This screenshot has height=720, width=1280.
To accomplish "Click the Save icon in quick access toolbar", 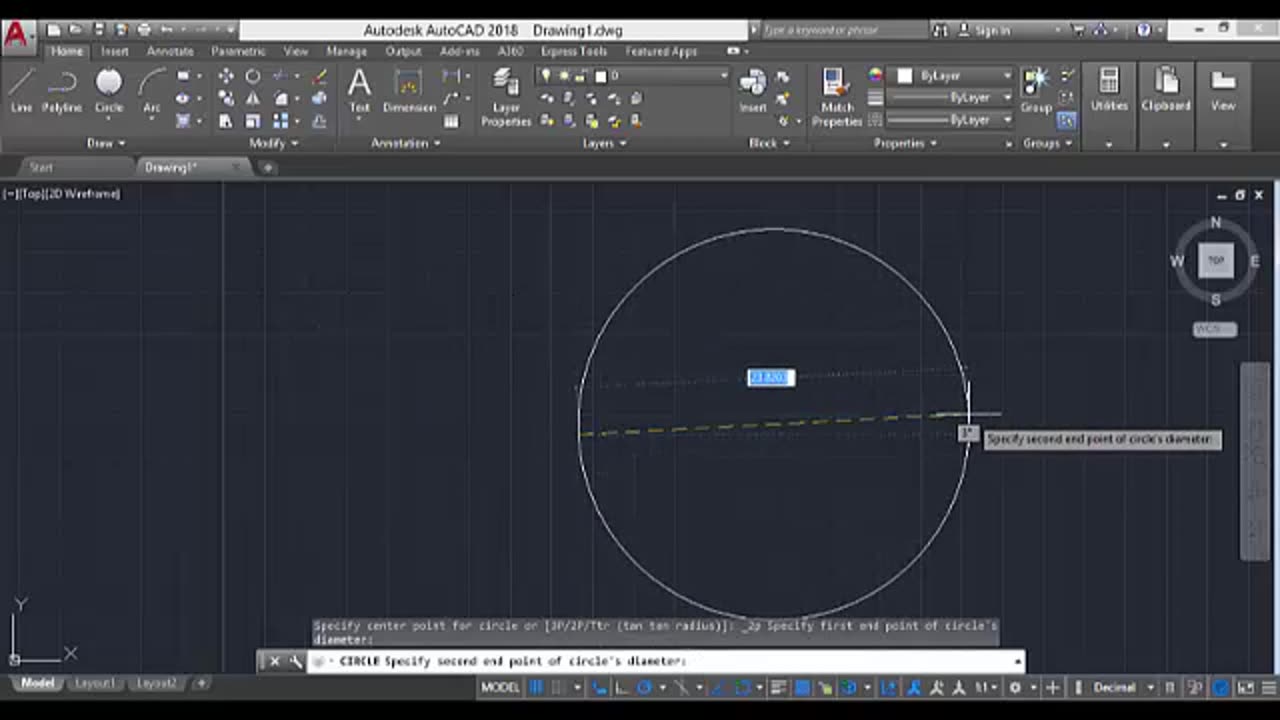I will point(99,30).
